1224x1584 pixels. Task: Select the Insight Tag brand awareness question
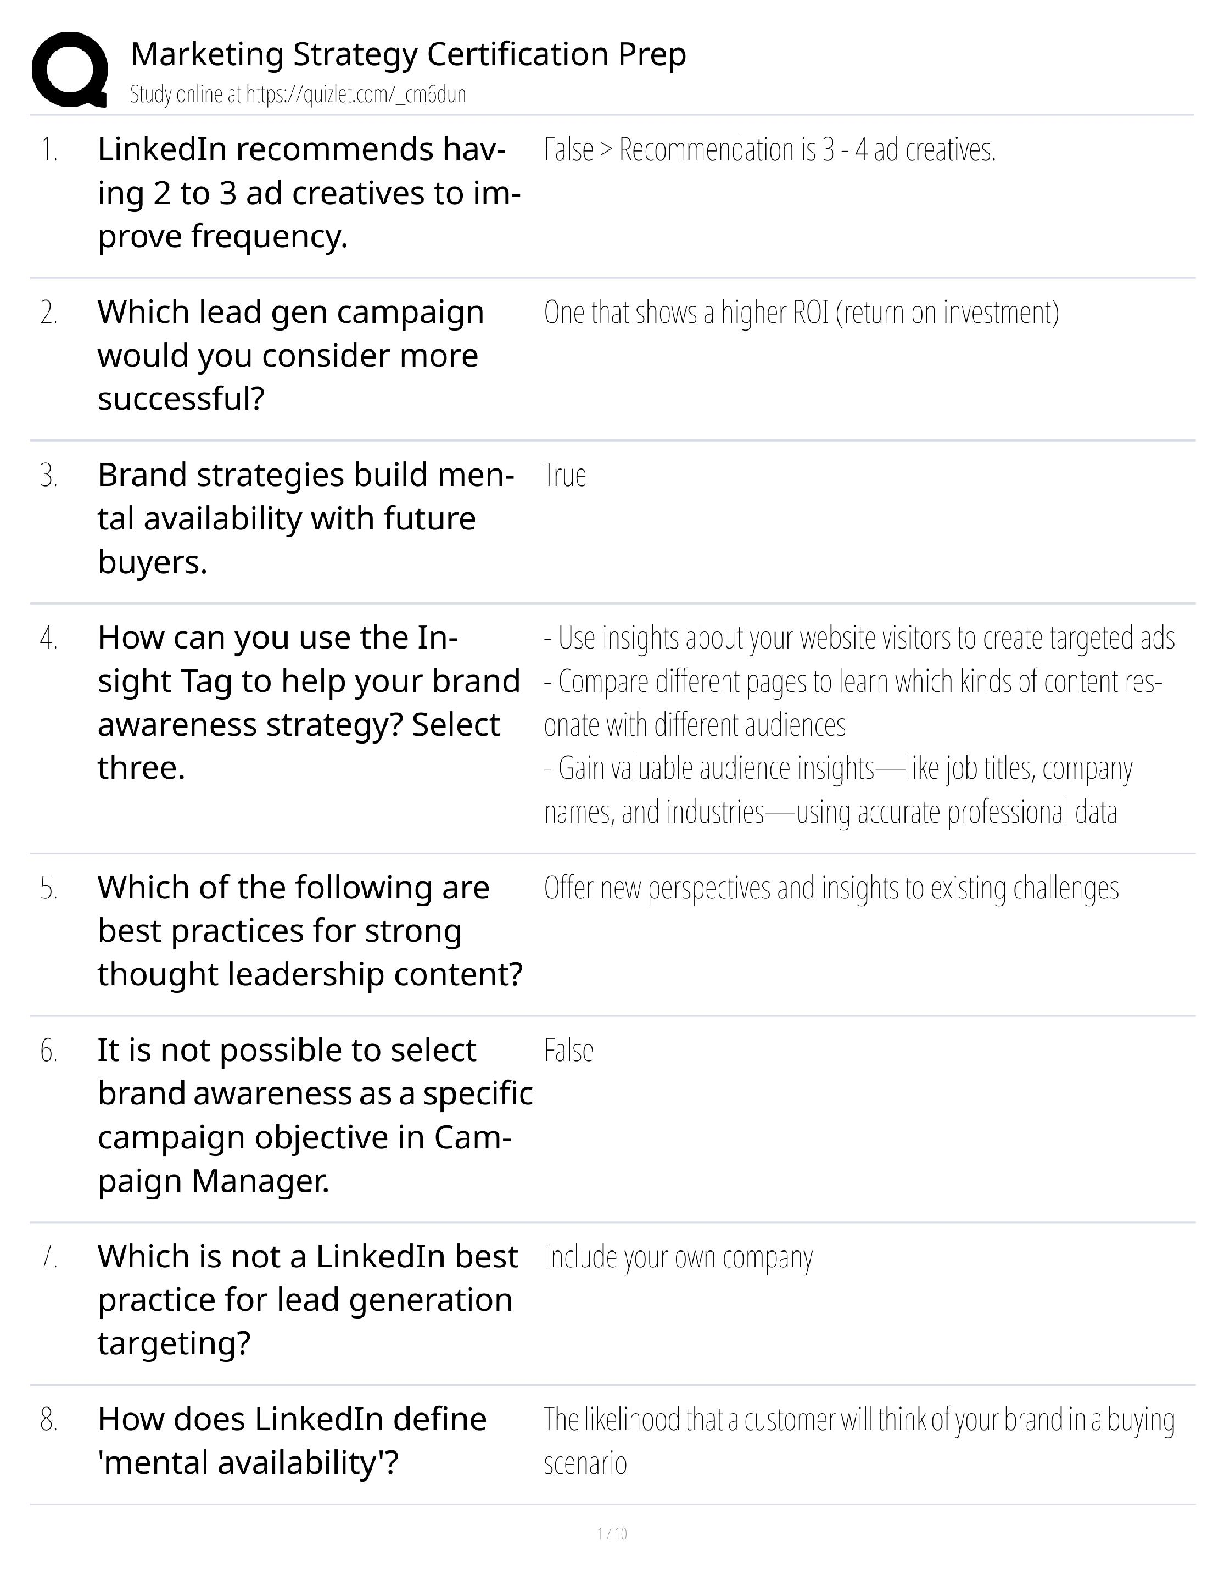[x=308, y=702]
